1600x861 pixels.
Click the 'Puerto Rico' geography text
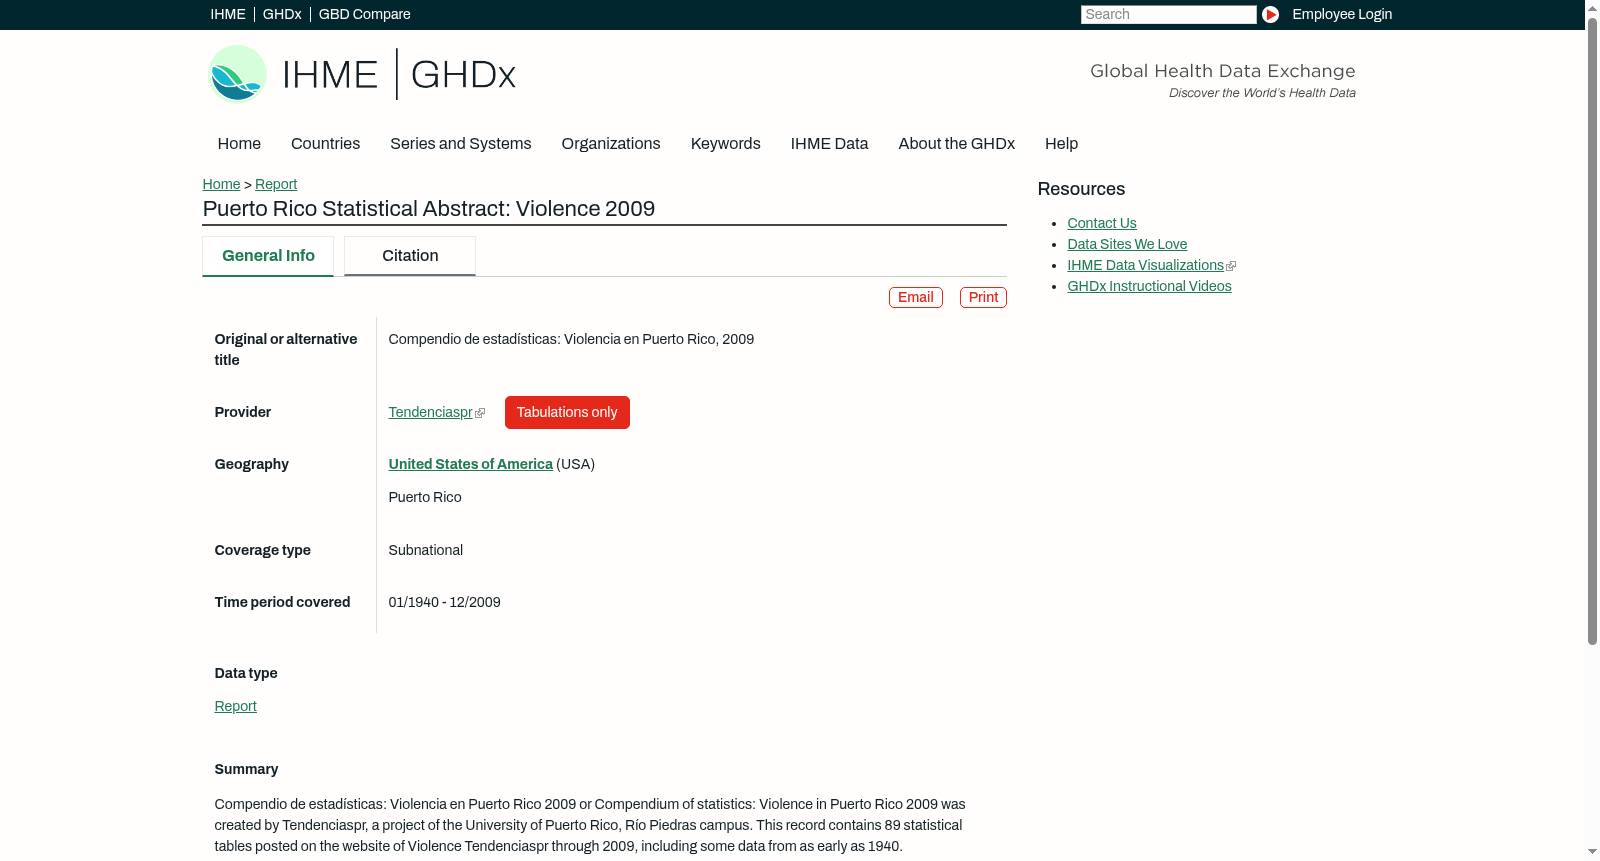click(x=425, y=498)
